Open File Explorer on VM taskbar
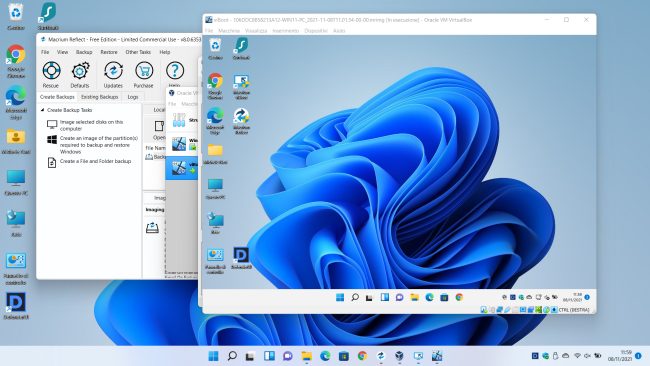This screenshot has height=366, width=650. click(x=415, y=298)
